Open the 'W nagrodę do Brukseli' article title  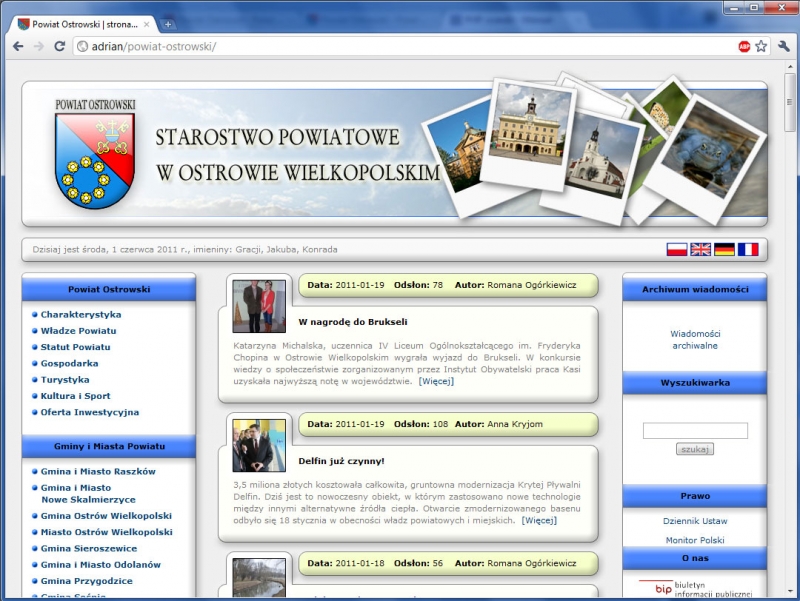[x=353, y=322]
